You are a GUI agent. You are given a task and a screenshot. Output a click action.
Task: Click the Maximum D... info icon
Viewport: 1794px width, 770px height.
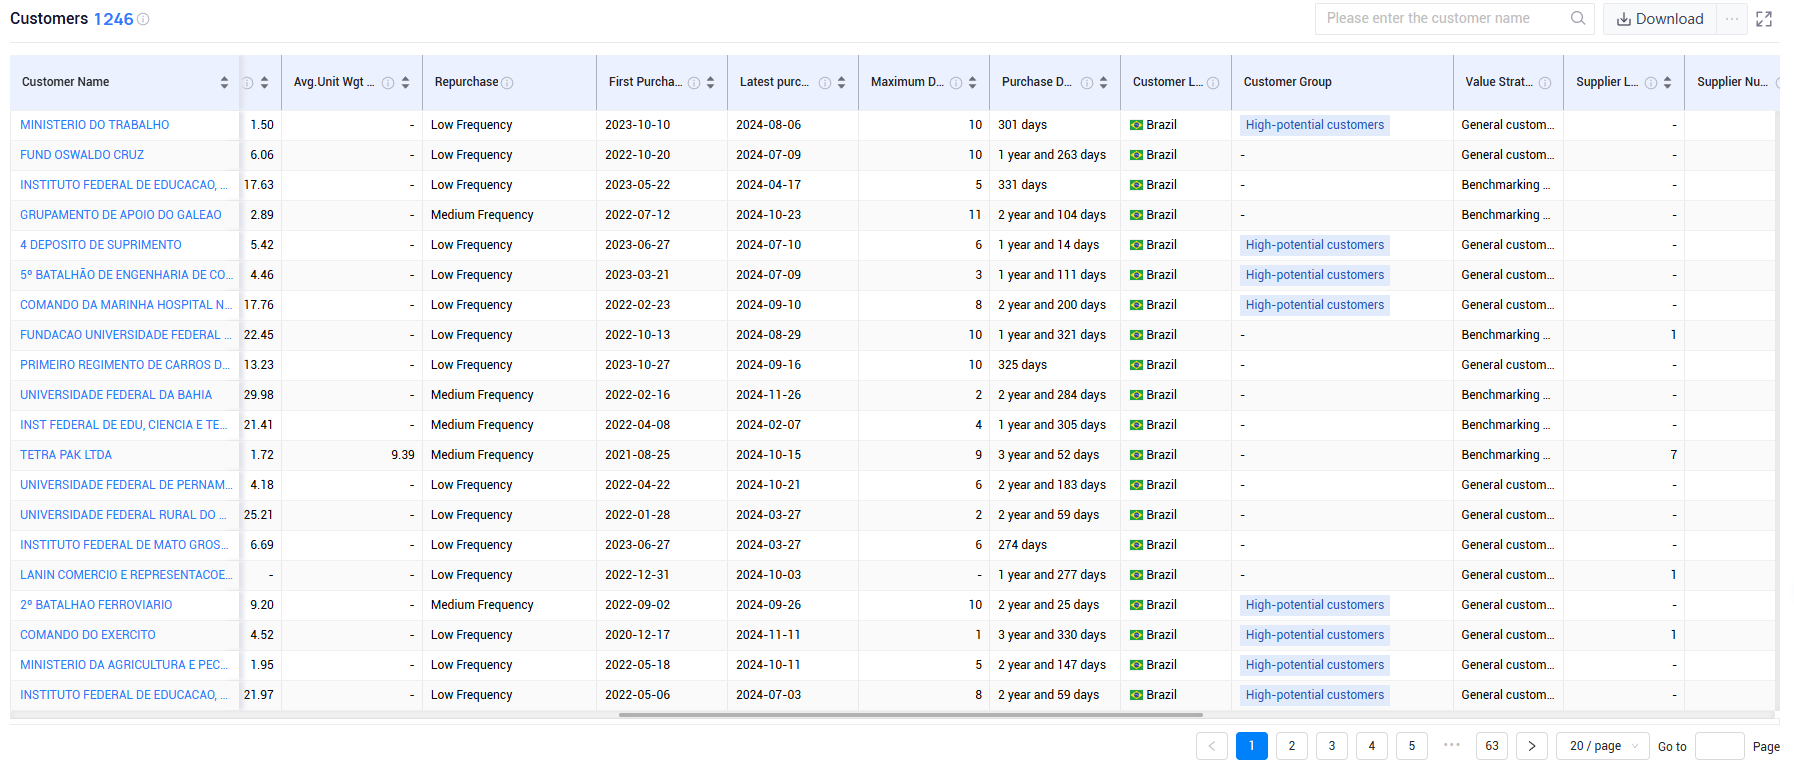pos(956,83)
